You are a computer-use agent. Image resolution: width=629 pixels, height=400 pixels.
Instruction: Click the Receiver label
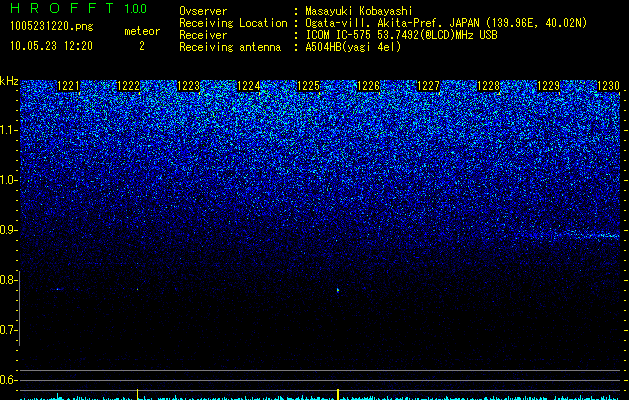203,35
